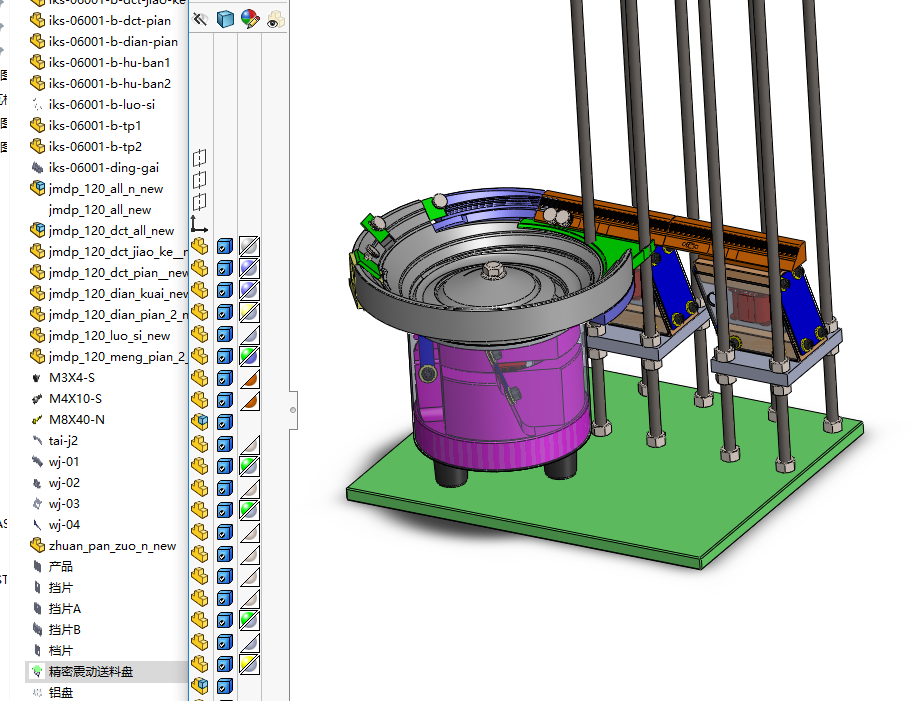916x701 pixels.
Task: Click the panel splitter collapse handle
Action: point(292,409)
